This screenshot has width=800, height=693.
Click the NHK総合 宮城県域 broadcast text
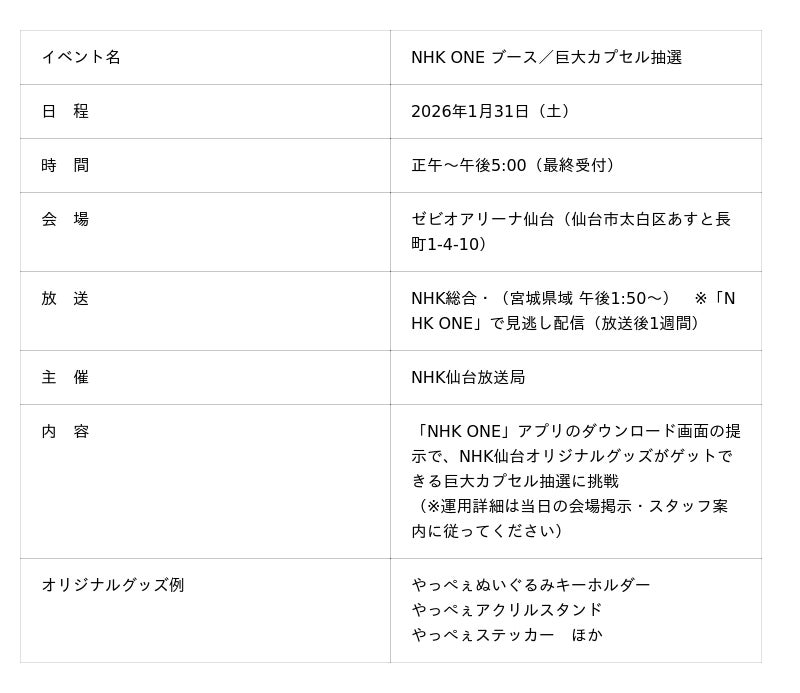point(540,298)
